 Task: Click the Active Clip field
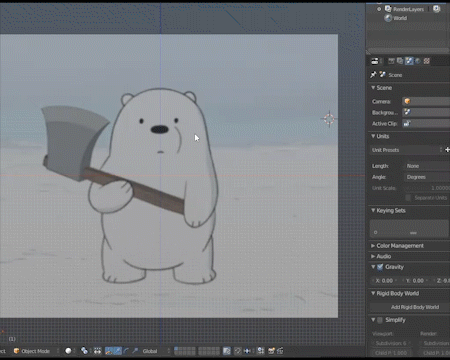pyautogui.click(x=426, y=123)
